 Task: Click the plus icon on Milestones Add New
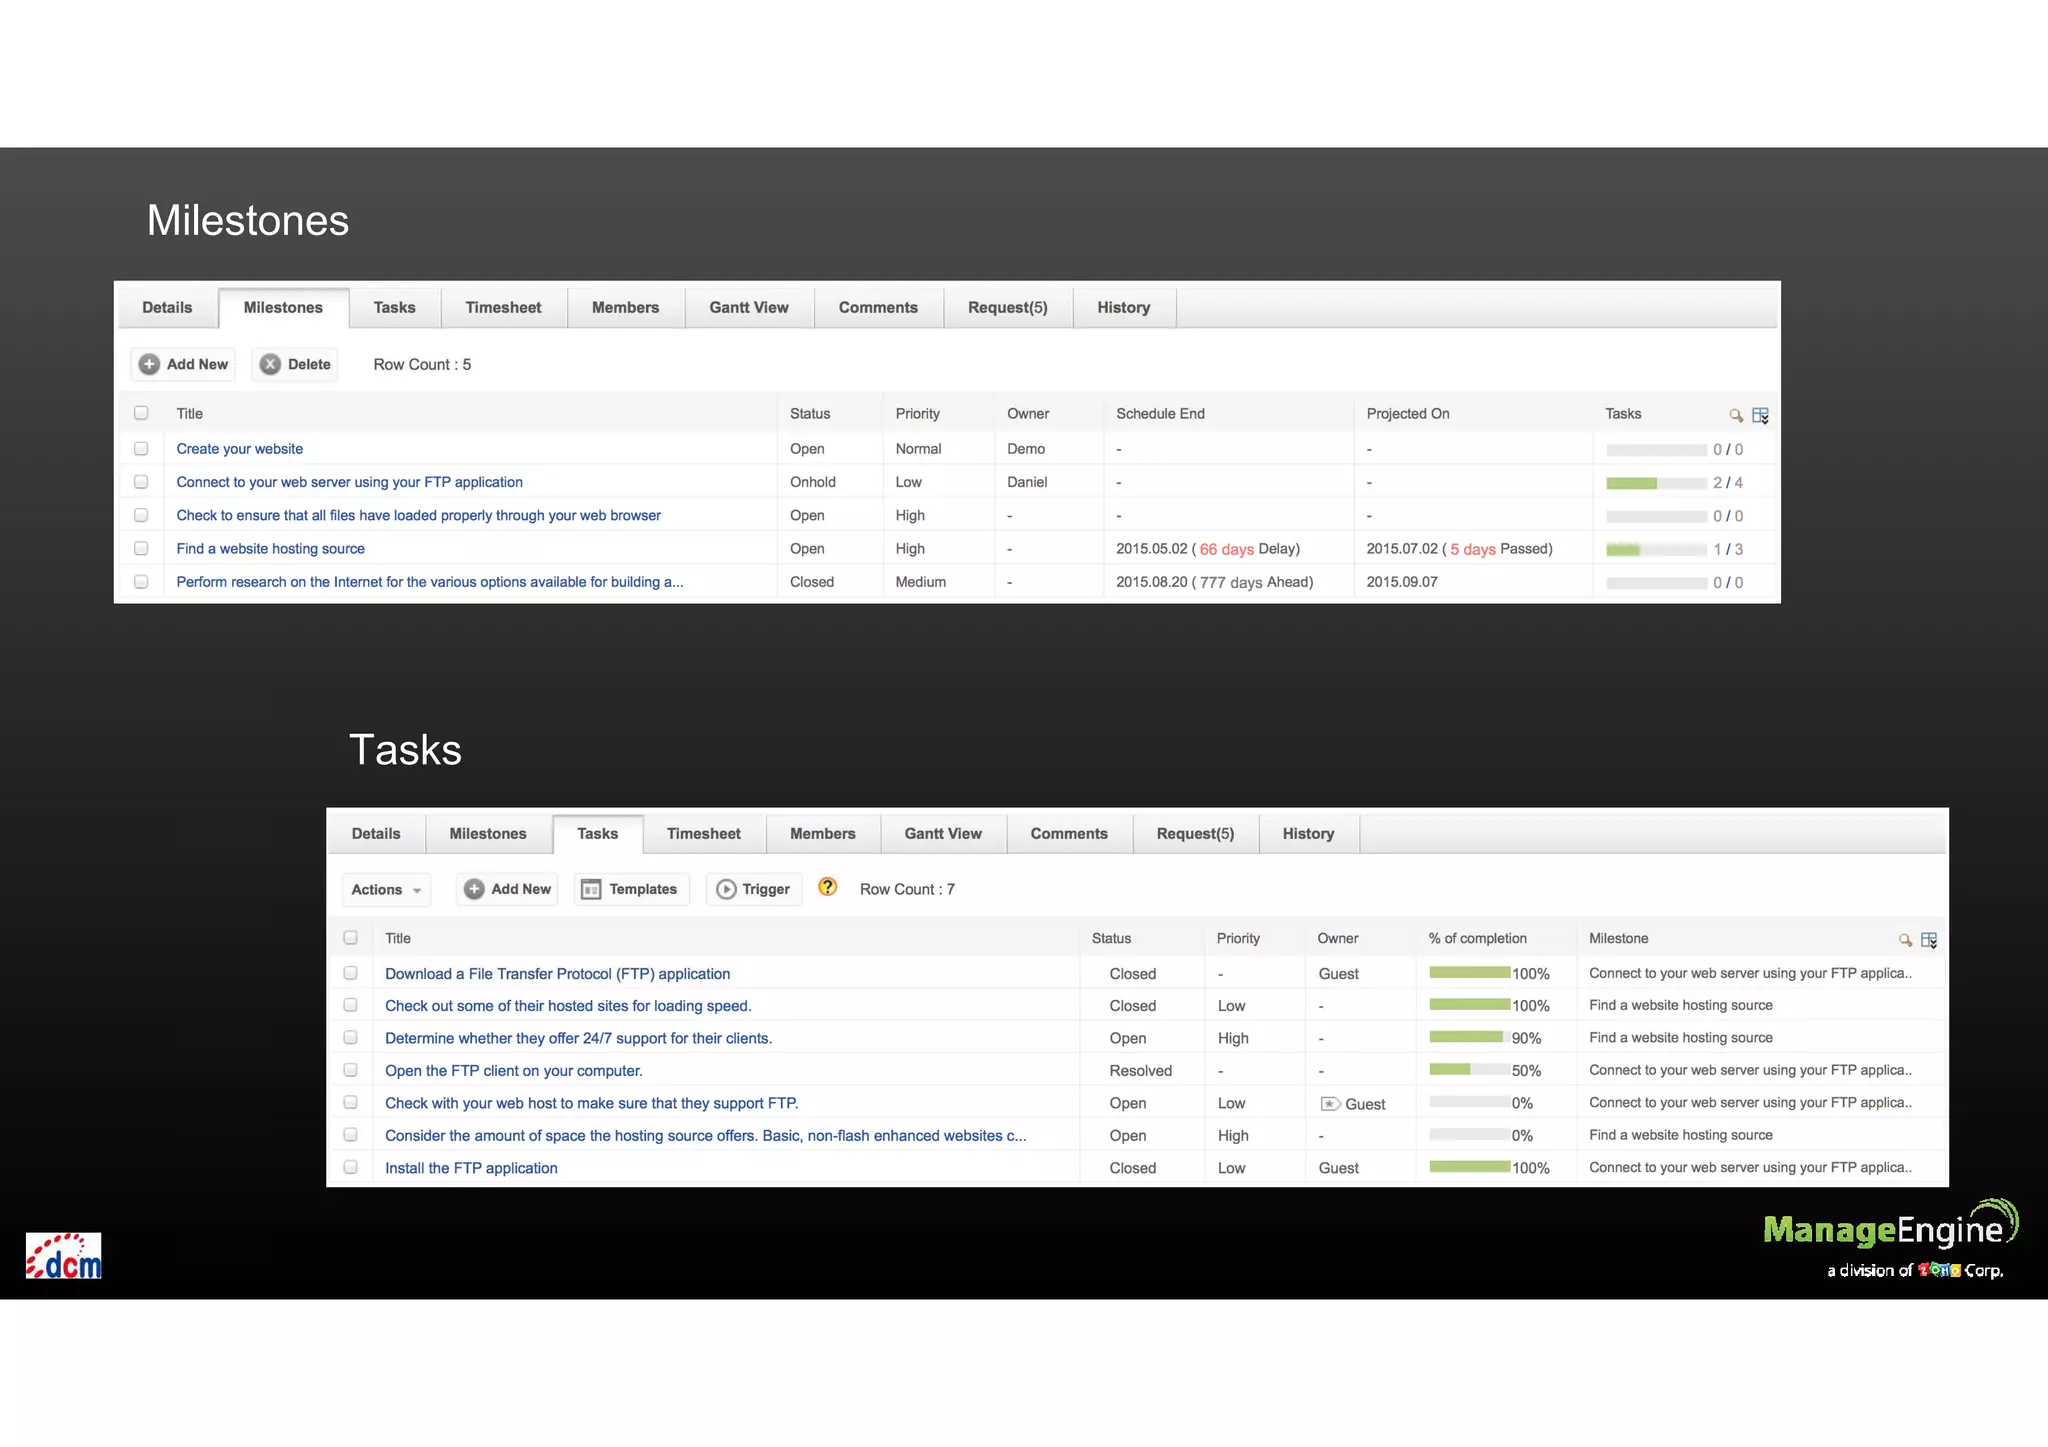[x=149, y=364]
